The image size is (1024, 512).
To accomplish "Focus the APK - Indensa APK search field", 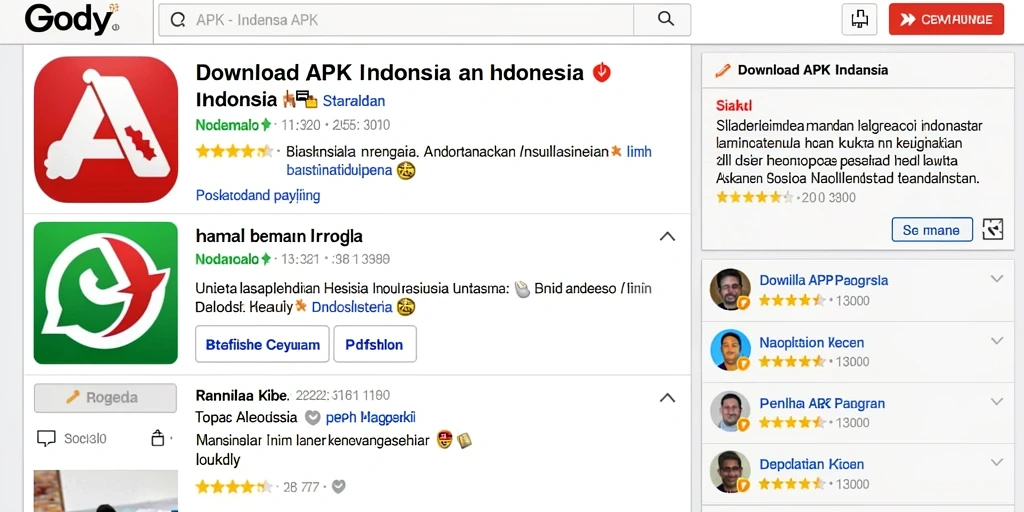I will coord(396,20).
